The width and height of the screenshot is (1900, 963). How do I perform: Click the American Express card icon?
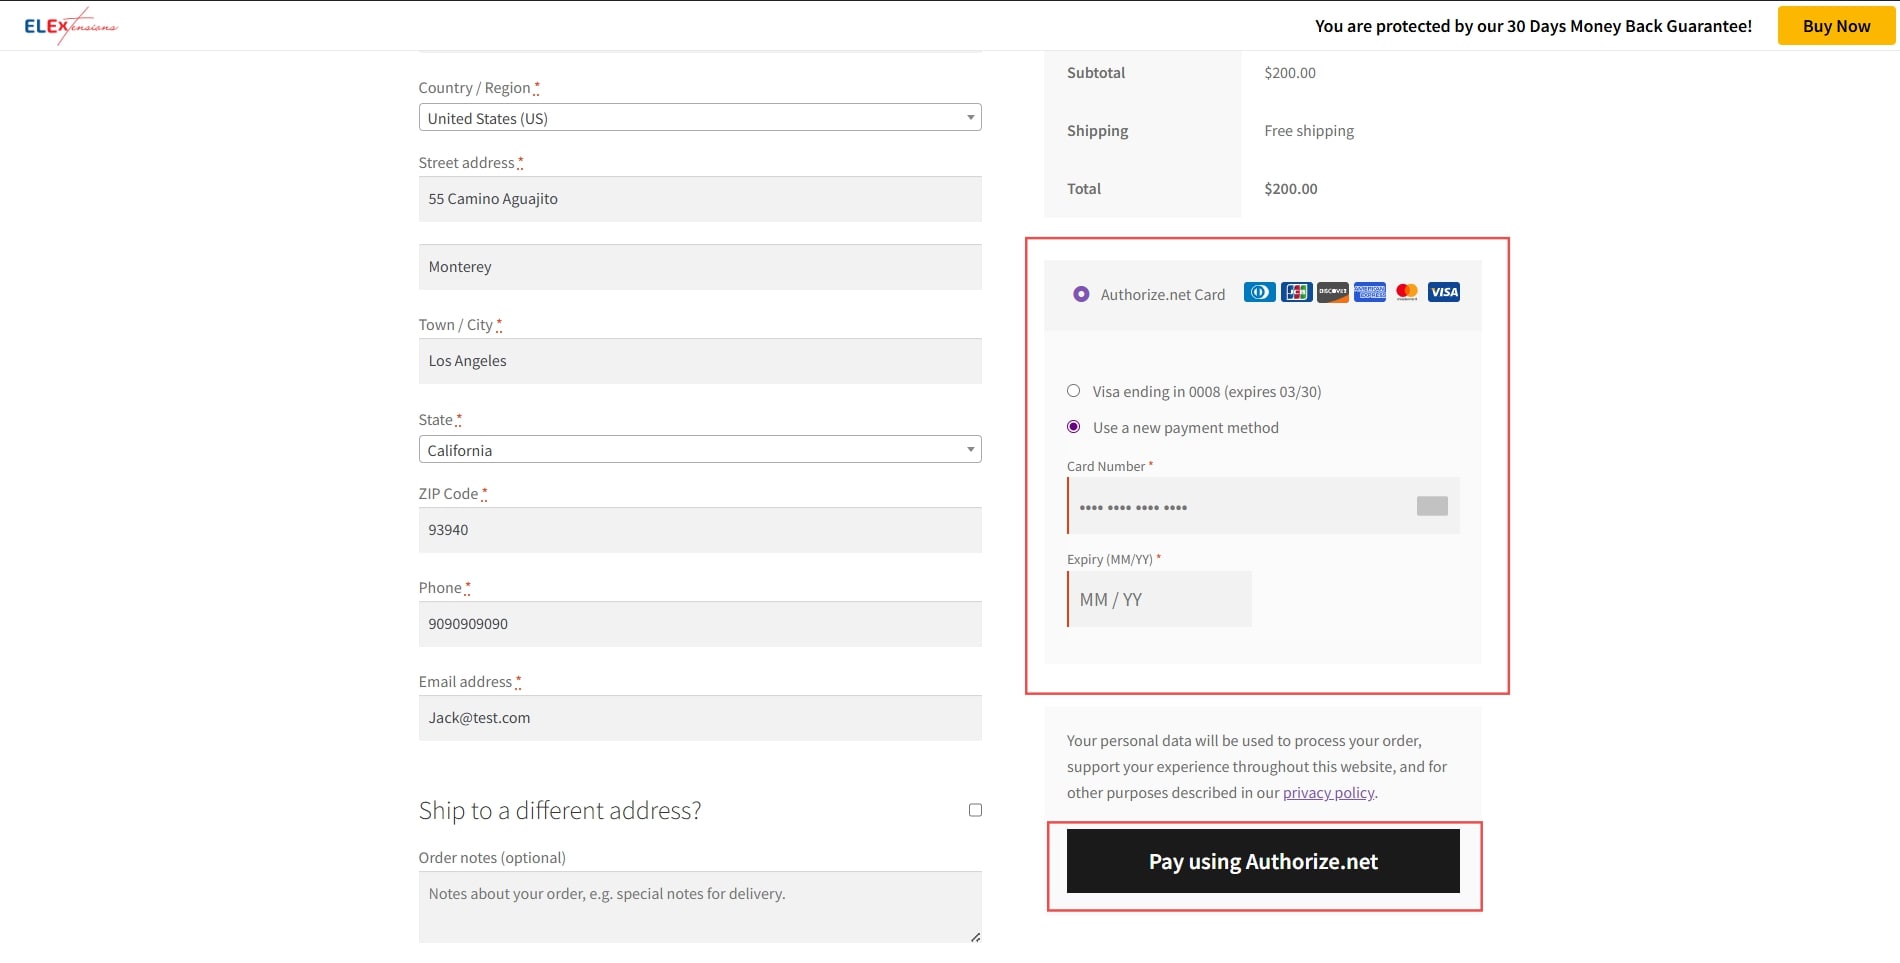click(x=1369, y=292)
